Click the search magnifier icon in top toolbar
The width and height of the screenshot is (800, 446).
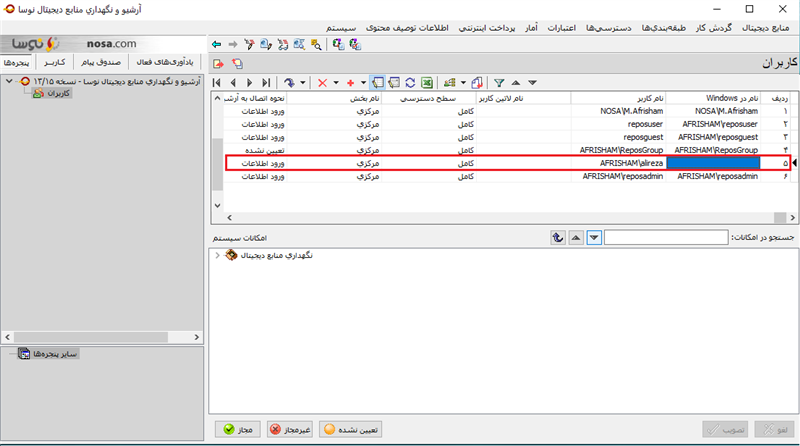316,44
